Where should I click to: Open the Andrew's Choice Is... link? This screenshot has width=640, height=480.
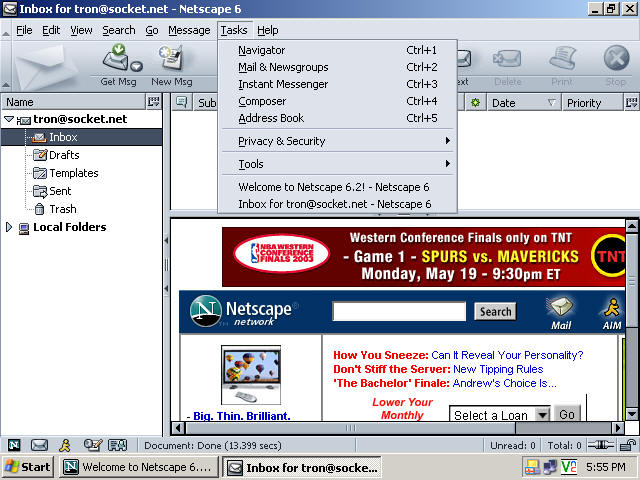point(504,383)
